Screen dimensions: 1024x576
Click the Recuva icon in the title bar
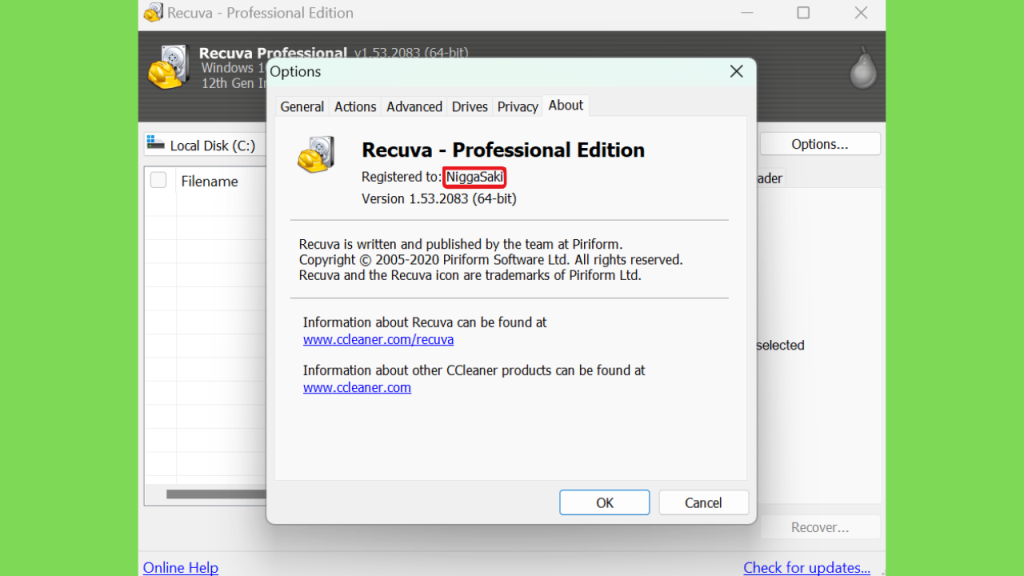(153, 12)
